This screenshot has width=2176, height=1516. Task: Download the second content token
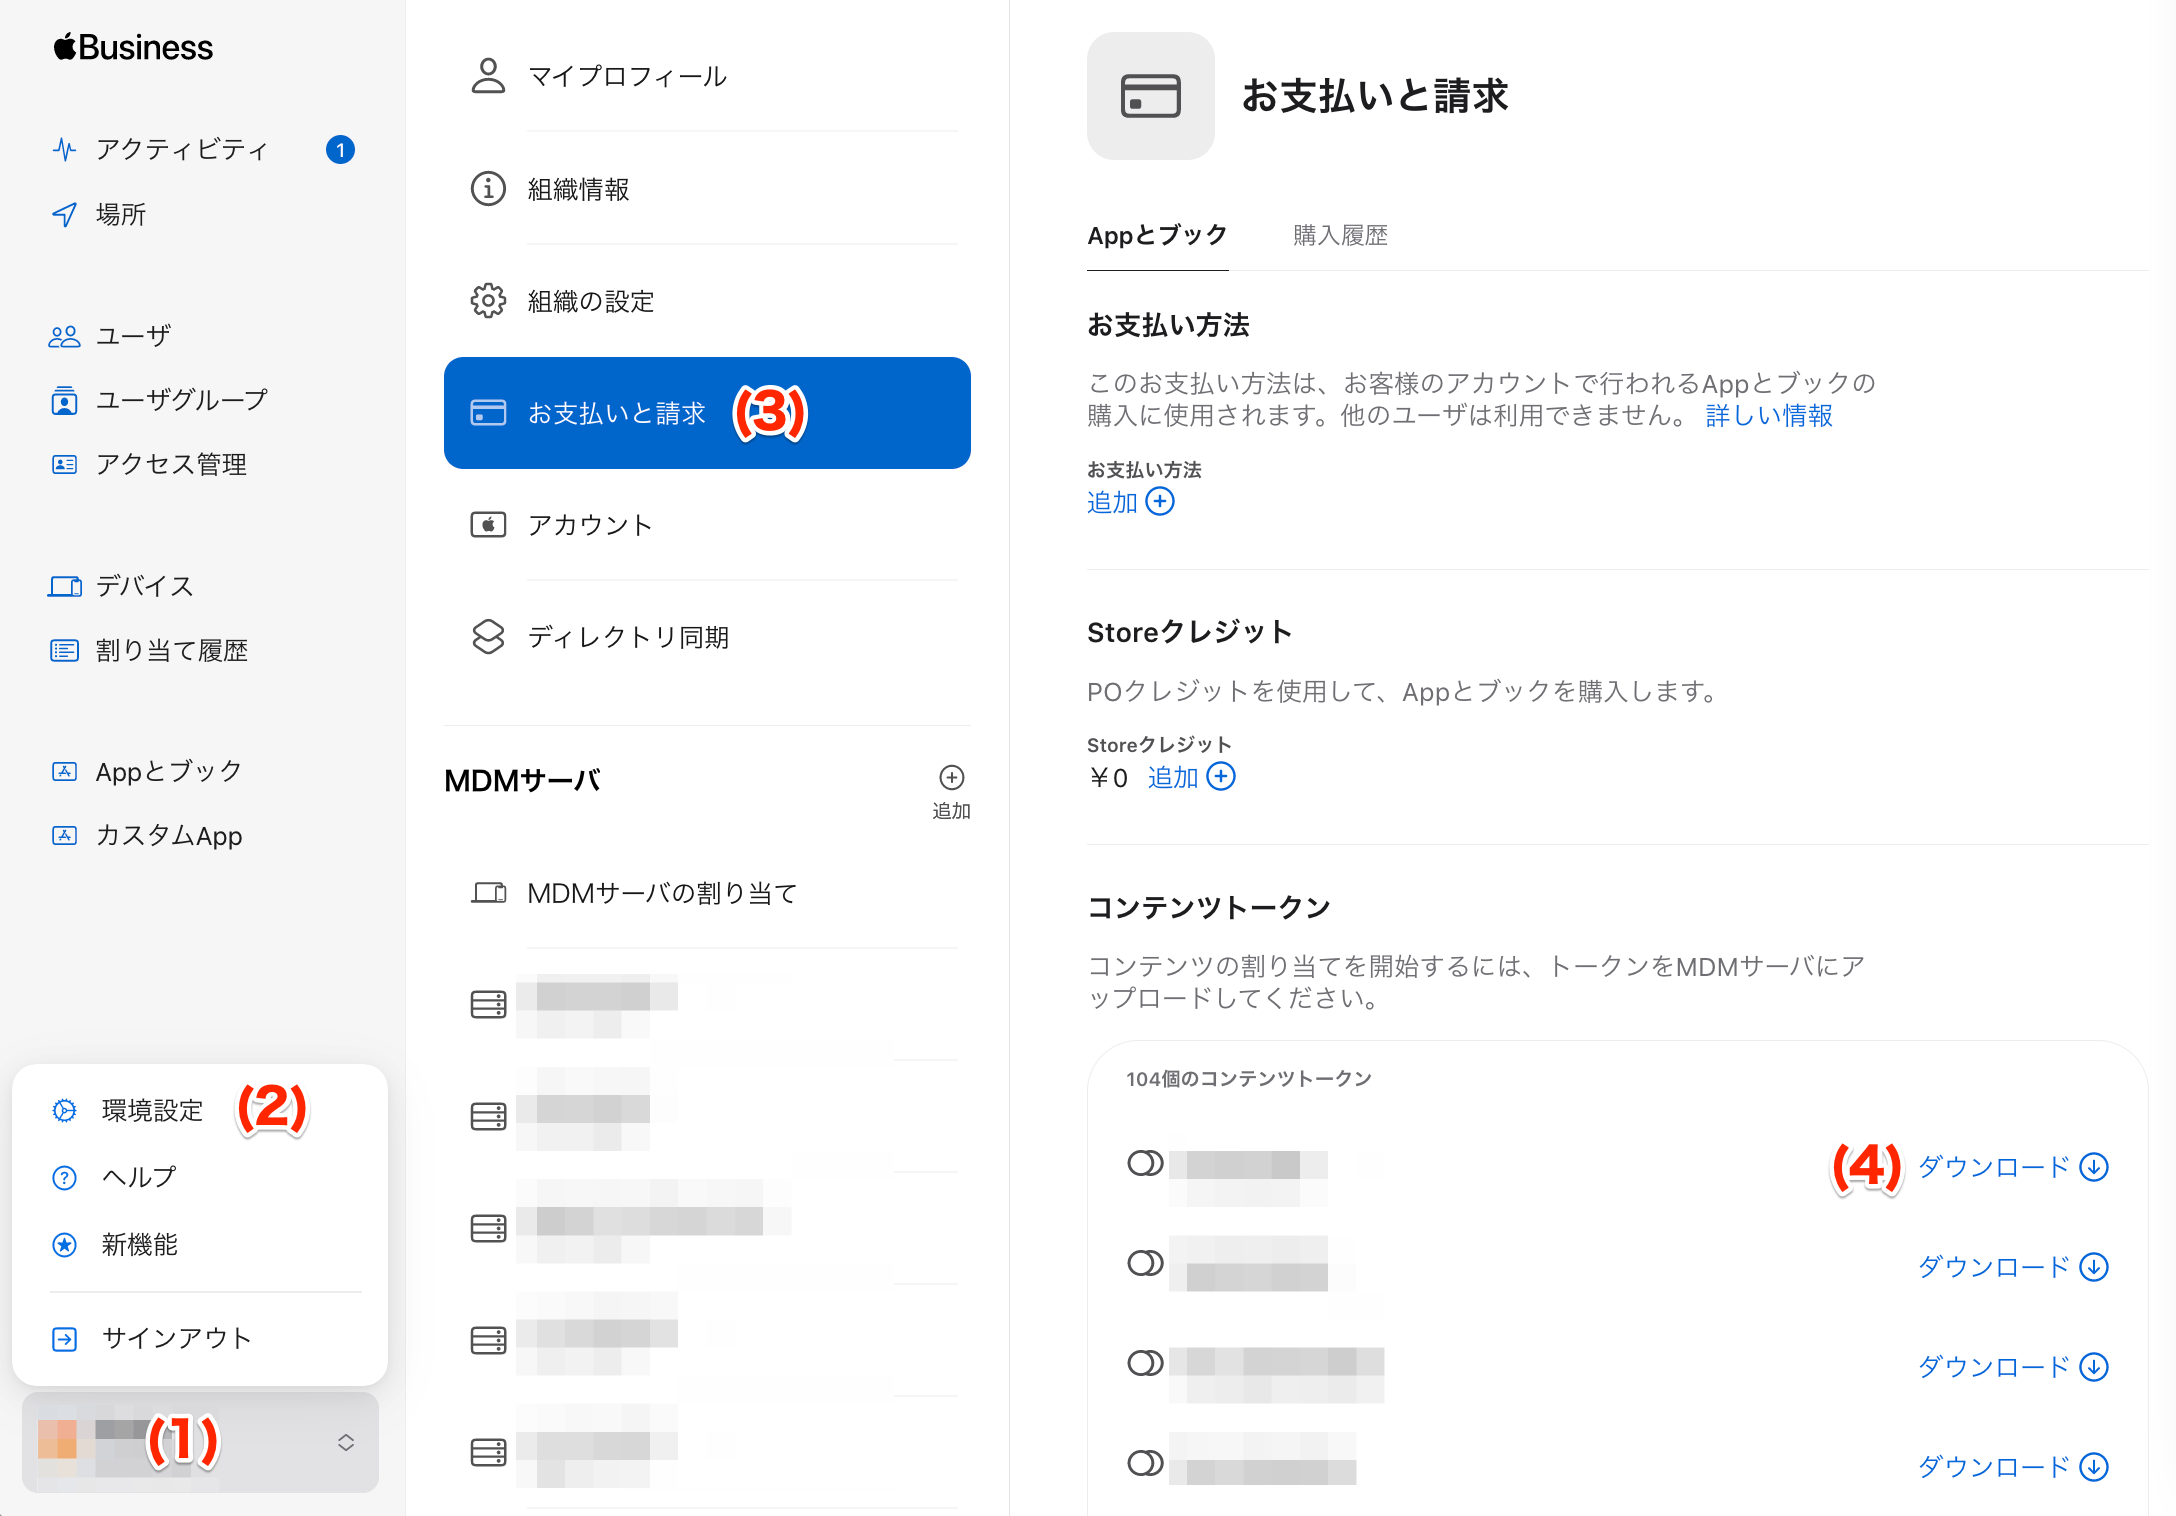point(2014,1267)
